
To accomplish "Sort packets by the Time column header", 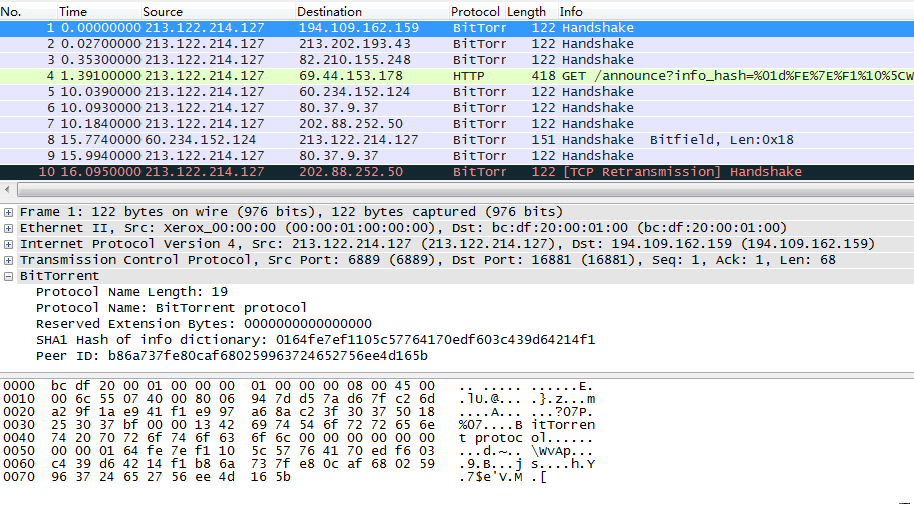I will point(99,12).
